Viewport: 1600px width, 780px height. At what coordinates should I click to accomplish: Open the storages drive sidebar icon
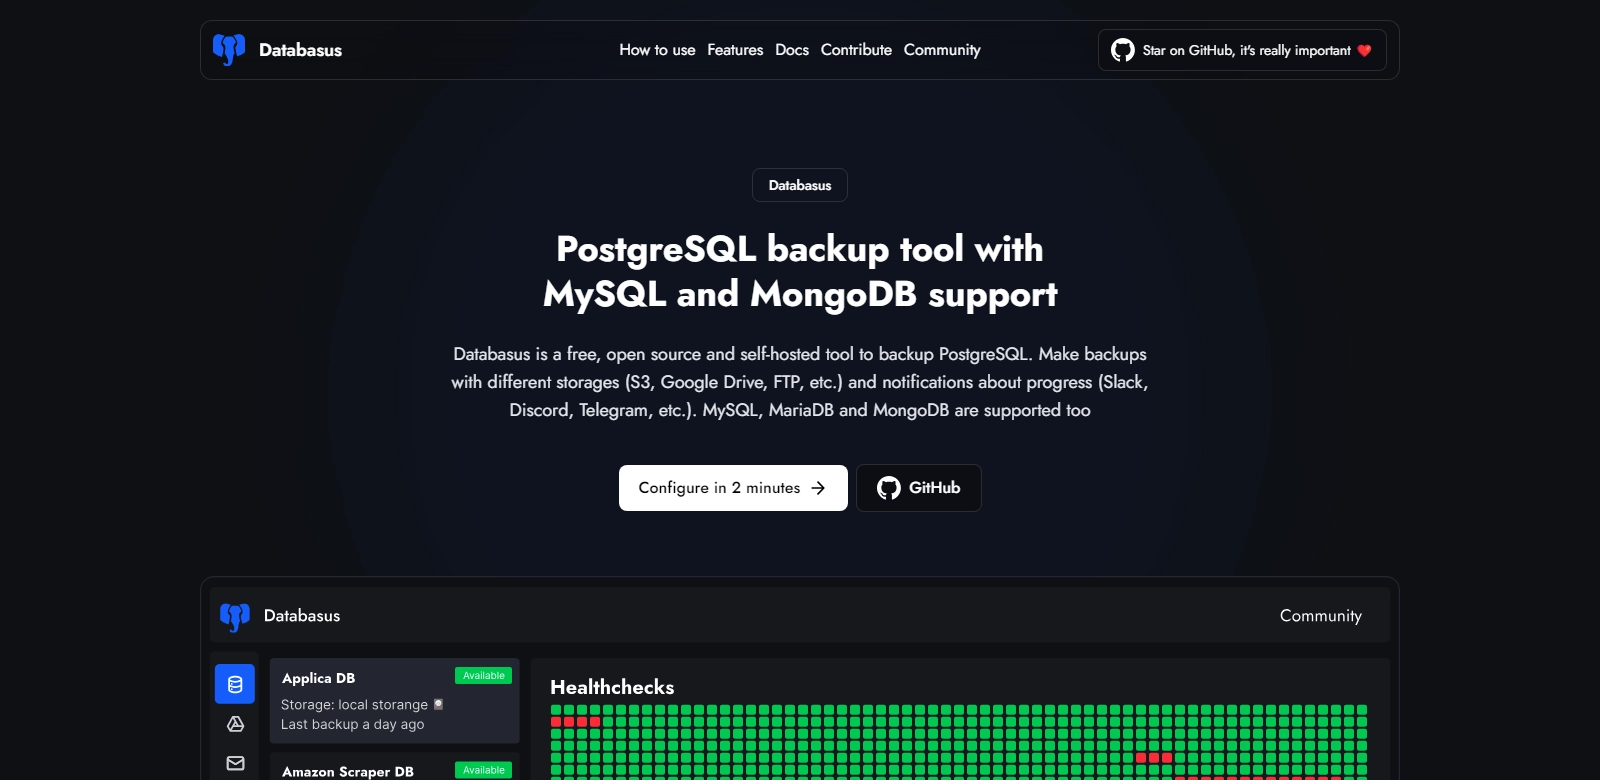[x=235, y=724]
